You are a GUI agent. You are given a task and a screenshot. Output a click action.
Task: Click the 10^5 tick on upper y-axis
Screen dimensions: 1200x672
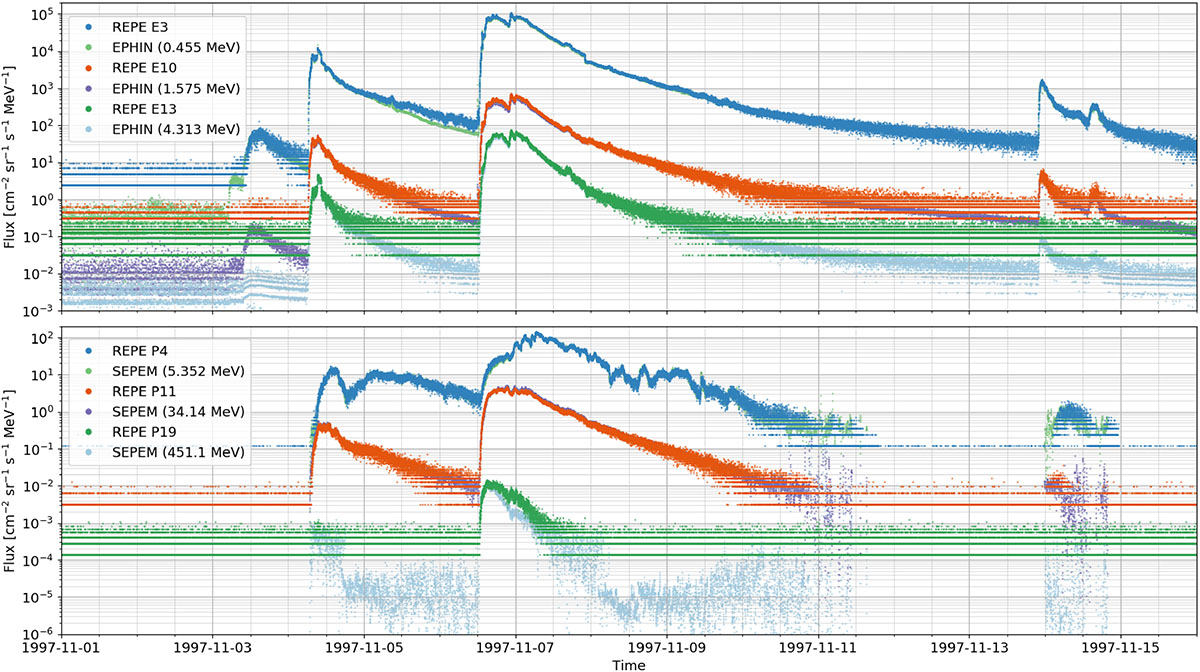coord(42,15)
